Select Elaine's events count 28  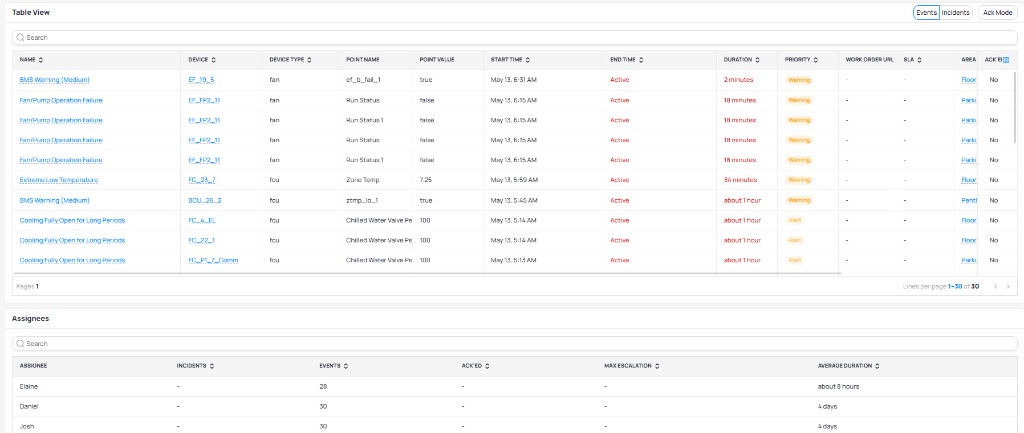coord(323,387)
